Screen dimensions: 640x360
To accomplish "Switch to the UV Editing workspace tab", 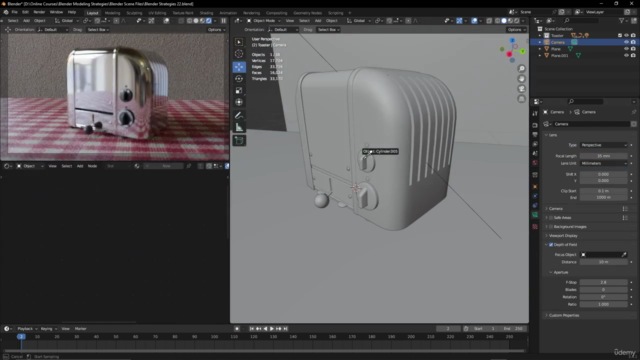I will pos(157,13).
